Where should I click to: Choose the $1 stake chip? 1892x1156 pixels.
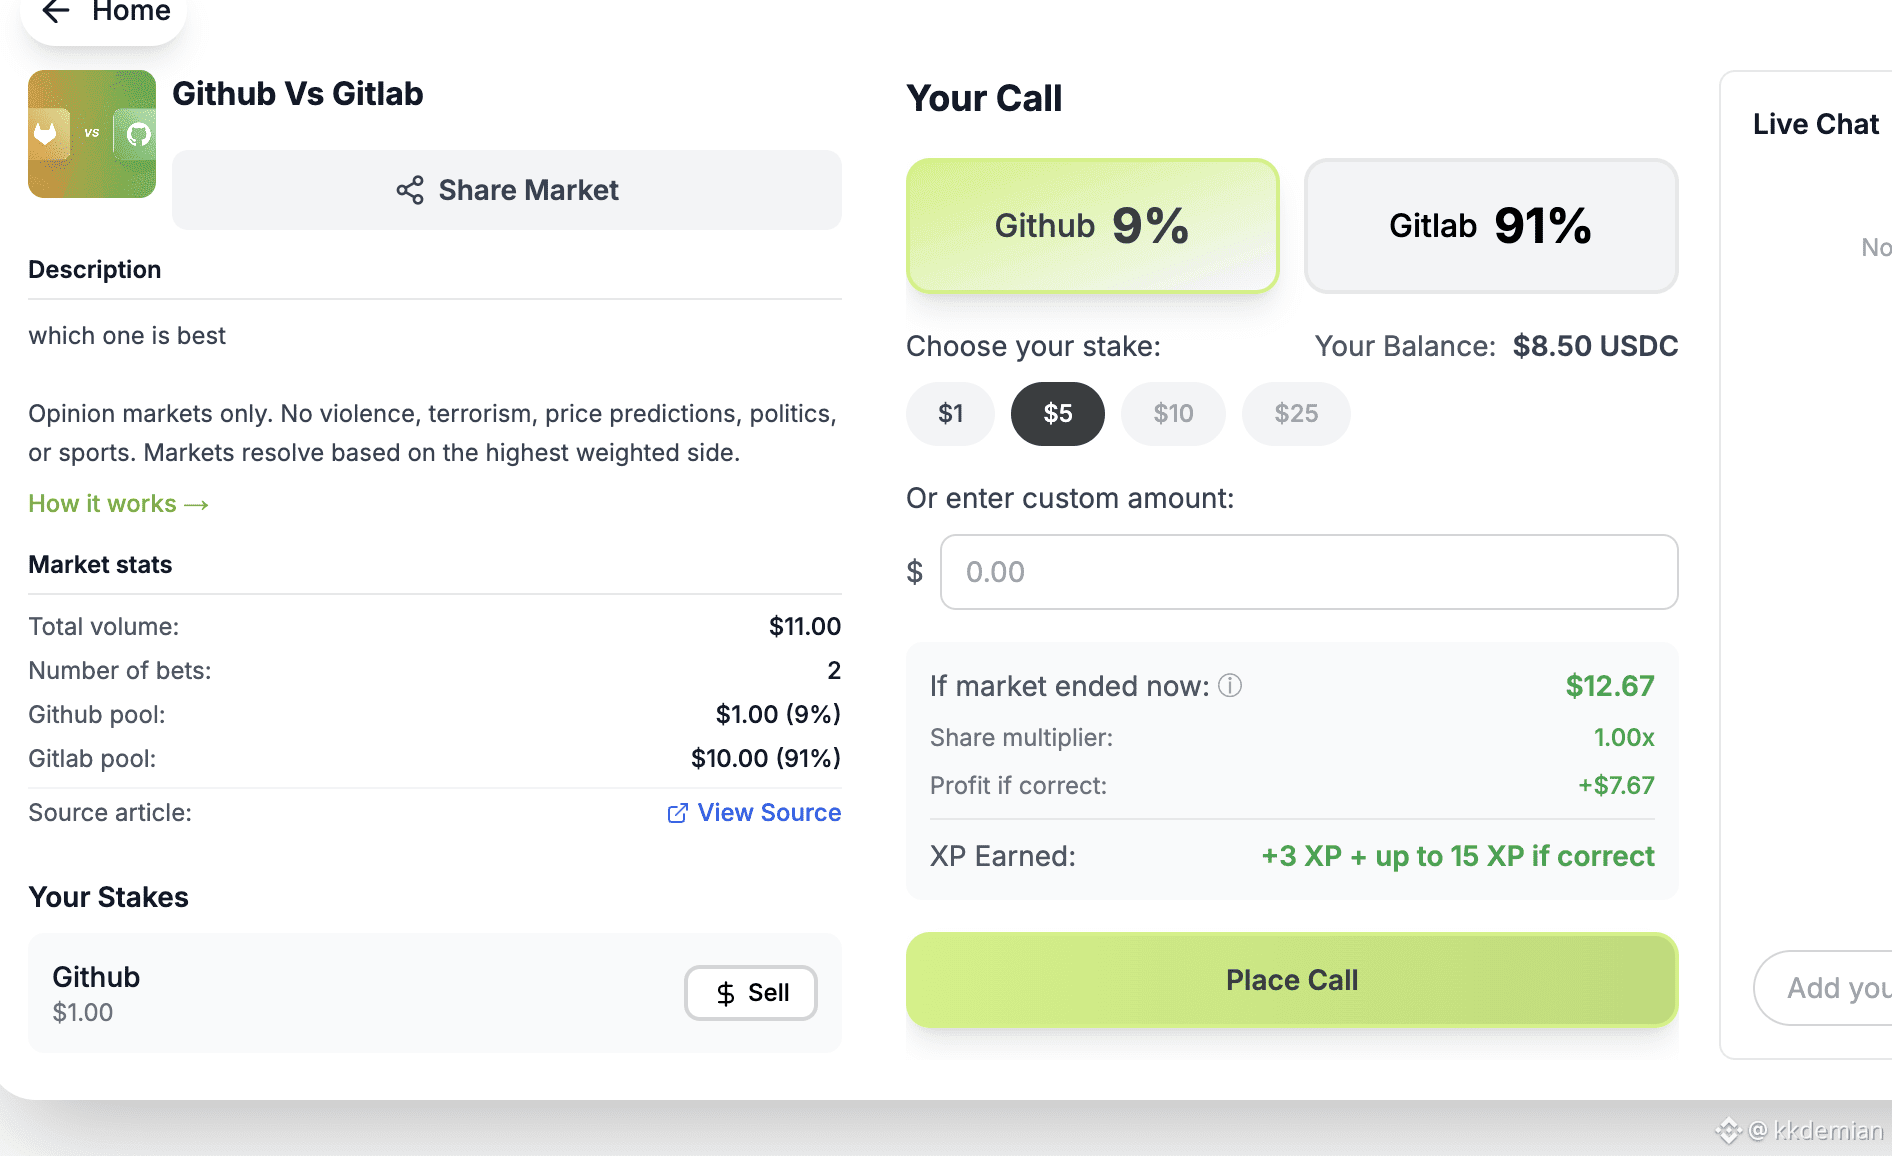coord(950,414)
